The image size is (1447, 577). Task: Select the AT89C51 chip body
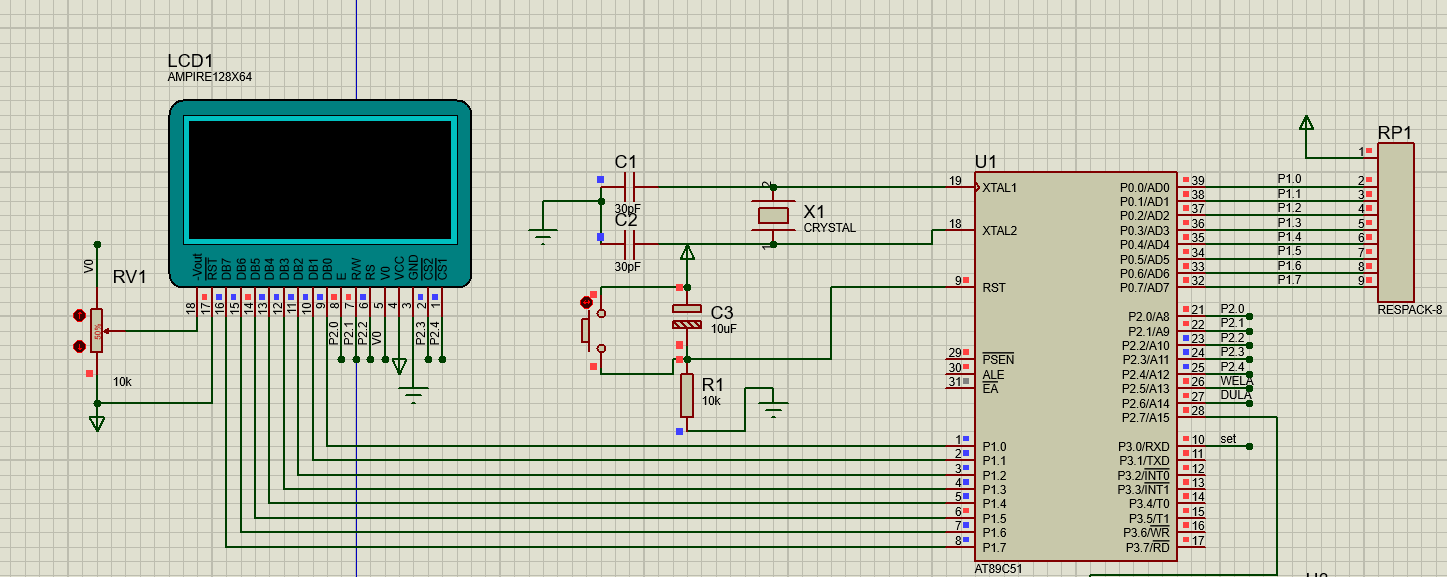(1076, 366)
